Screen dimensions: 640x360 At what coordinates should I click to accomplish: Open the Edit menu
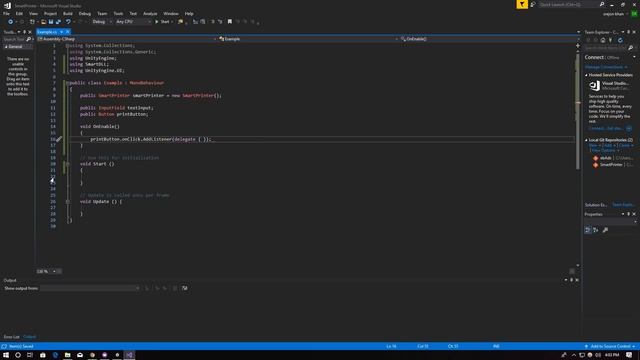point(19,13)
